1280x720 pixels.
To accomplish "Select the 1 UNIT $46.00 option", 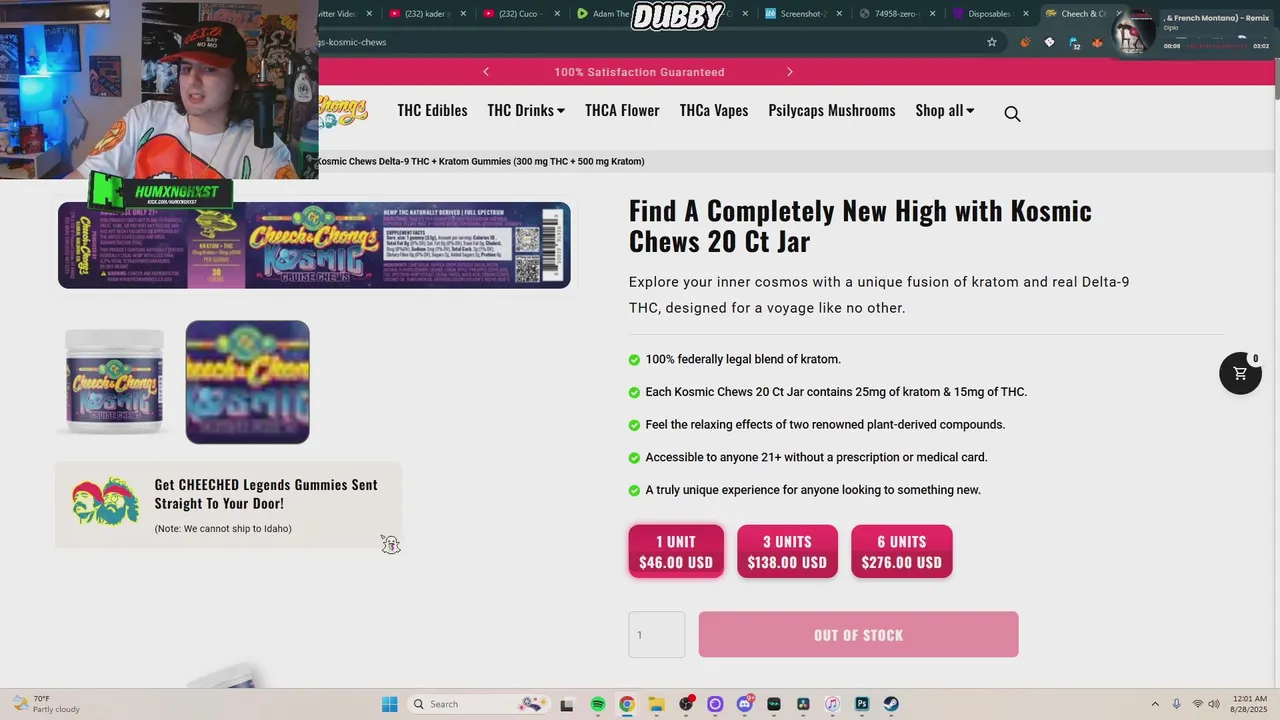I will click(676, 552).
